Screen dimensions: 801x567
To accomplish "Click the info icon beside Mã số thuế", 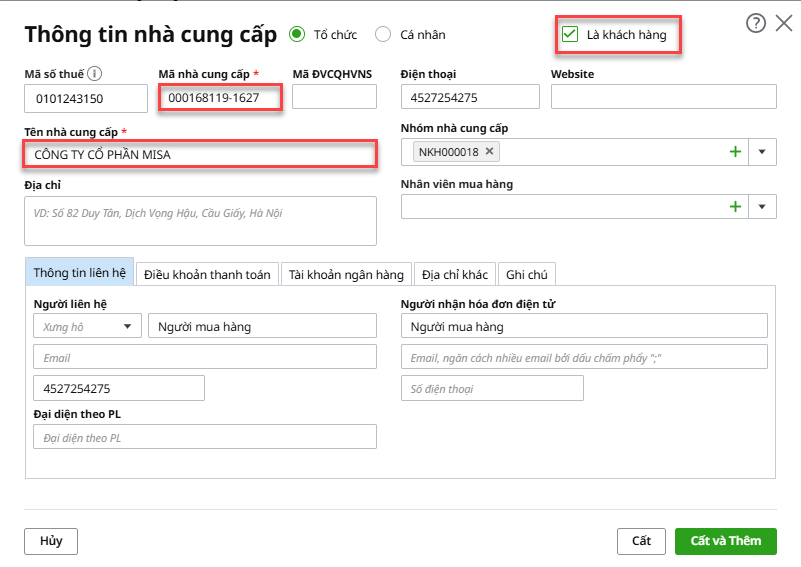I will [95, 74].
